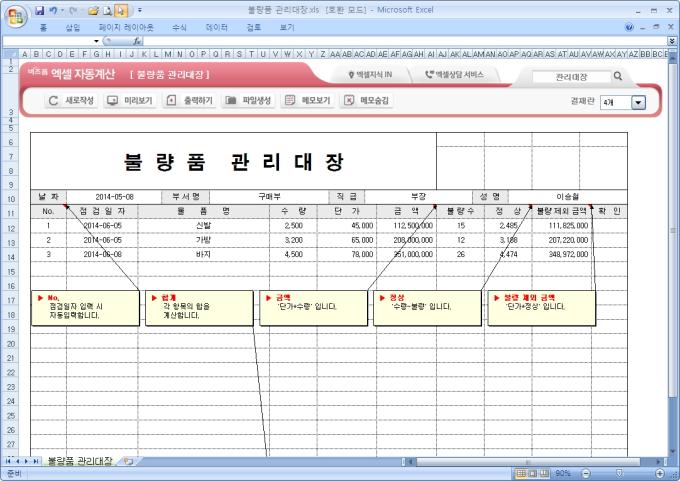
Task: Open the Customize Quick Access Toolbar dropdown
Action: click(140, 10)
